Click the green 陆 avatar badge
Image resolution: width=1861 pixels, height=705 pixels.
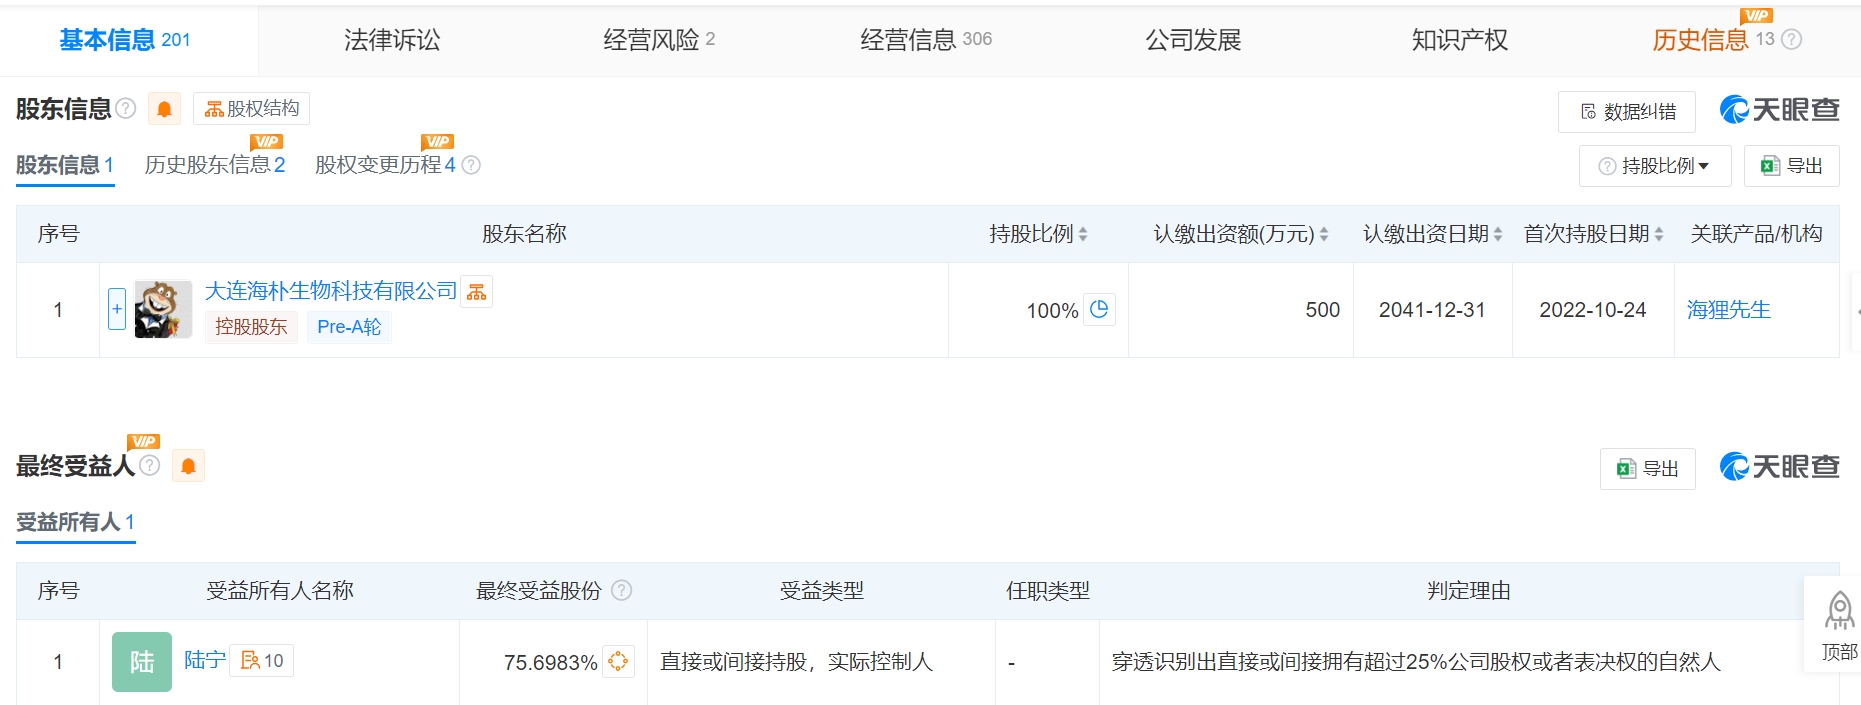(142, 661)
